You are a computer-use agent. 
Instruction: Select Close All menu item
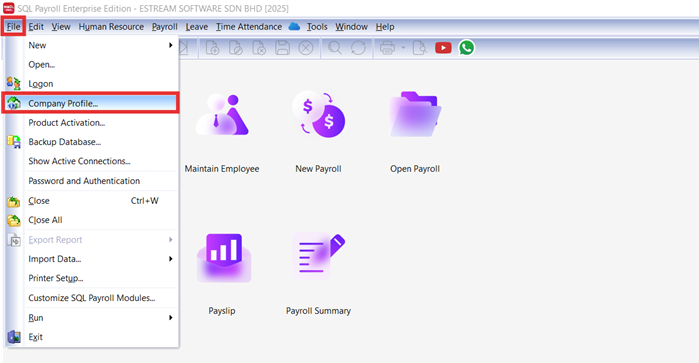[91, 220]
